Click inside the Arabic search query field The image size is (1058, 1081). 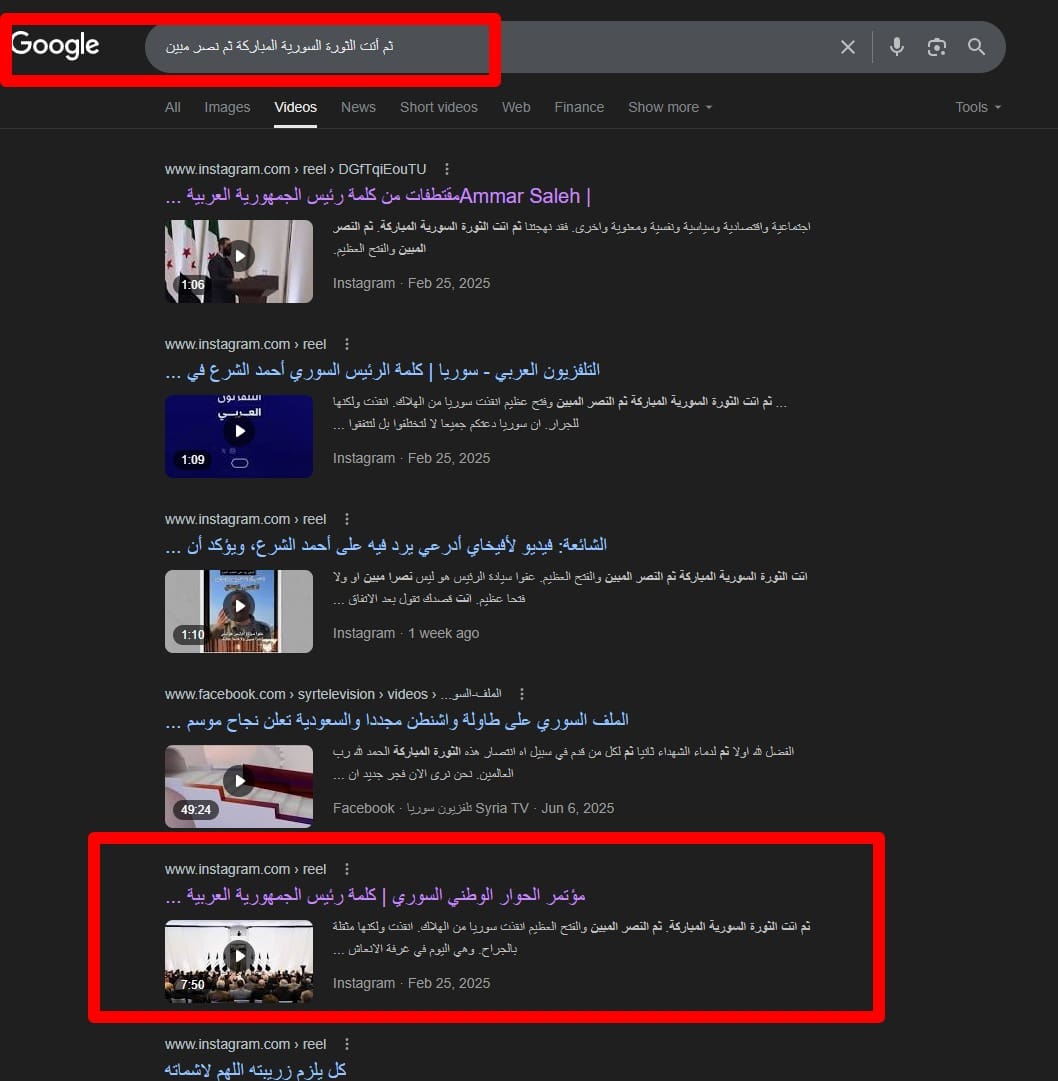point(482,47)
